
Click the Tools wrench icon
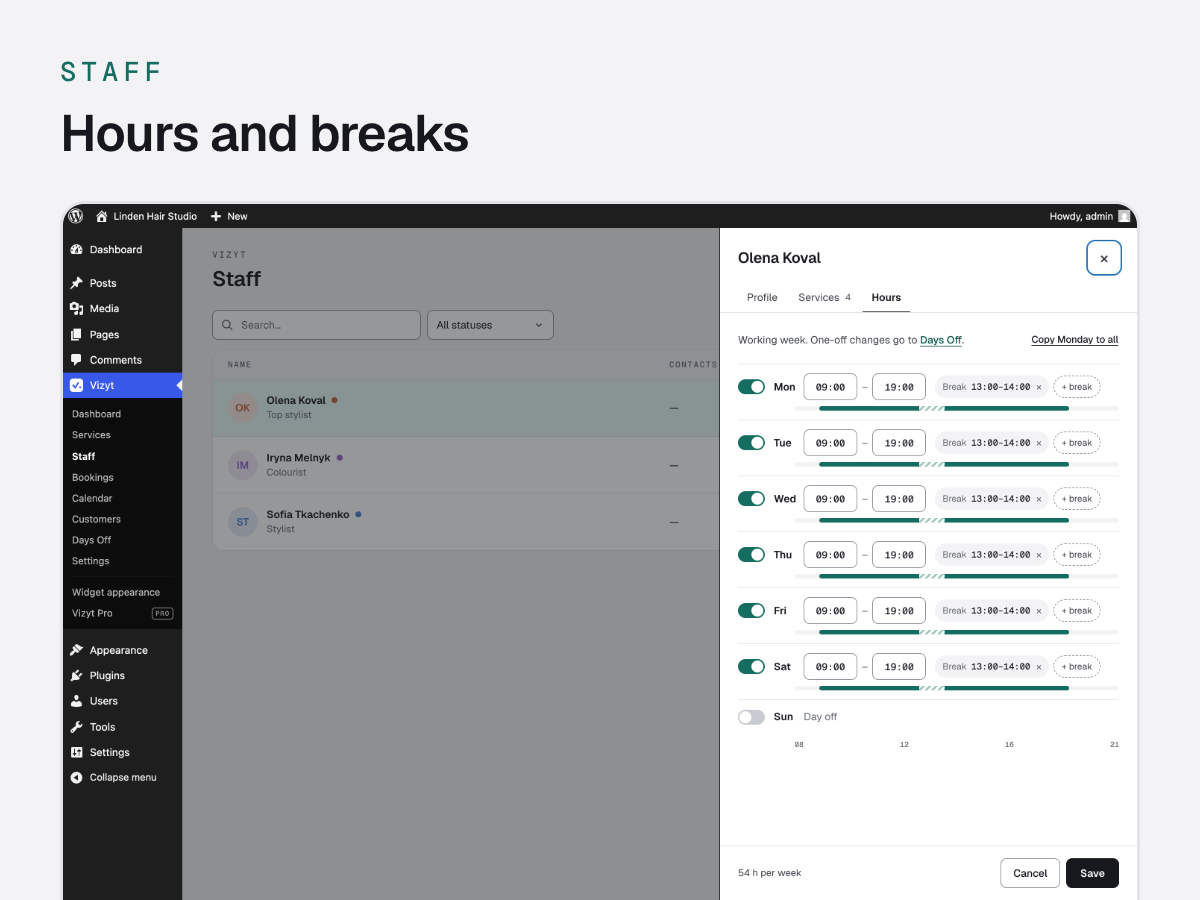[x=77, y=727]
